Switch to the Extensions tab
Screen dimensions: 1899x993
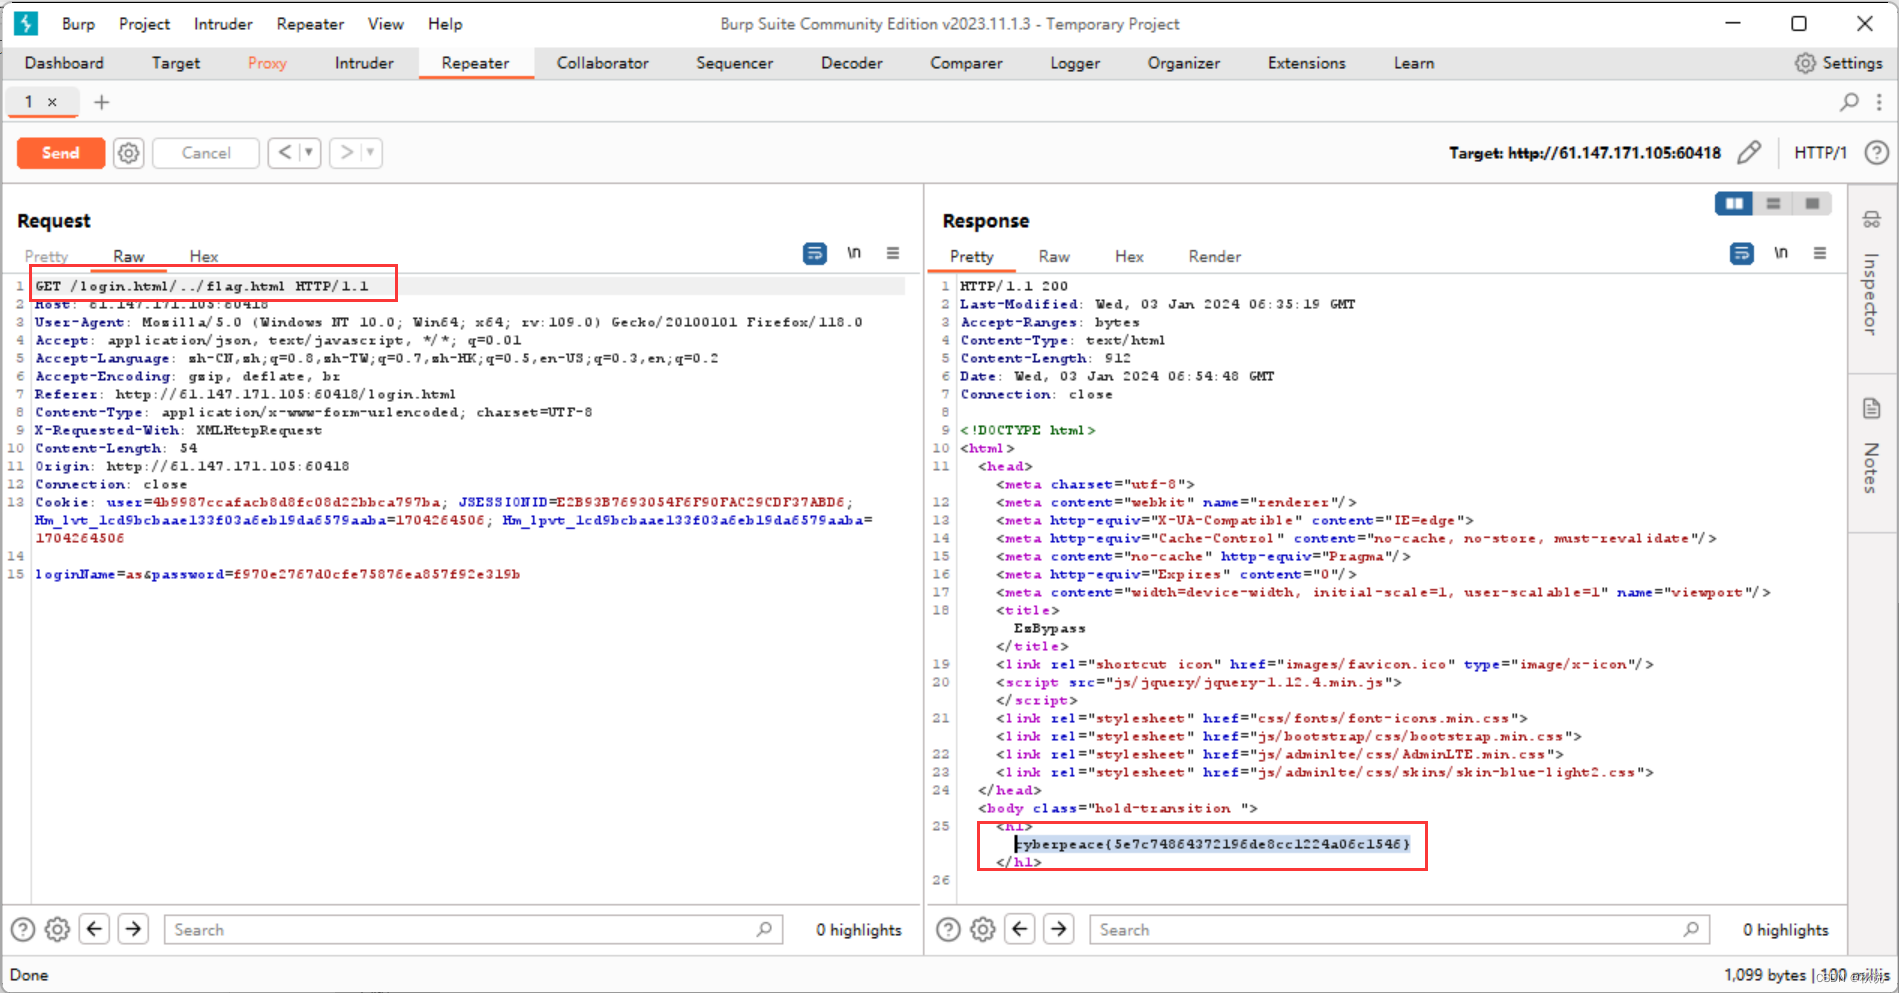(1307, 63)
